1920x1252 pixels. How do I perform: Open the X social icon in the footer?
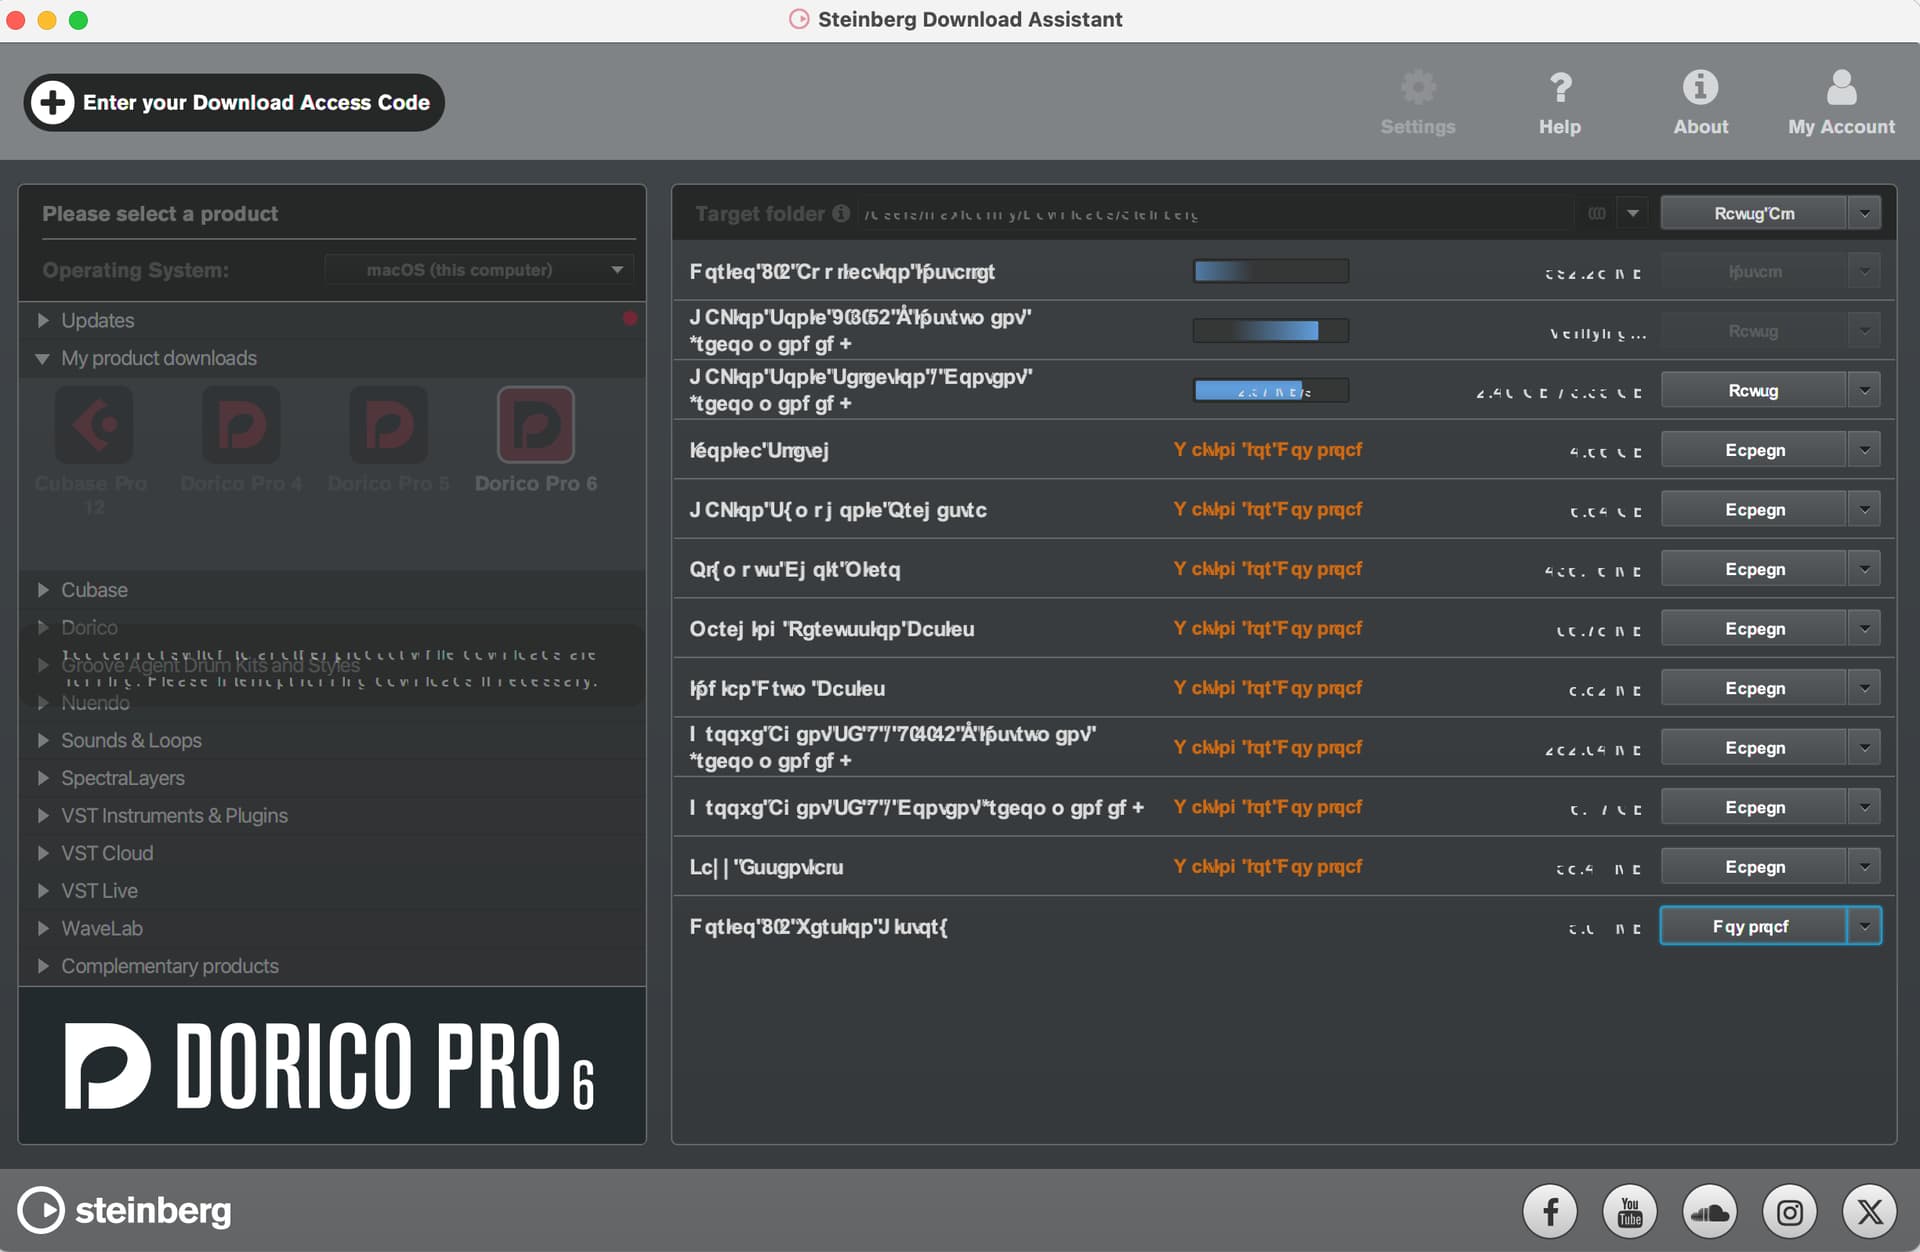(x=1870, y=1212)
